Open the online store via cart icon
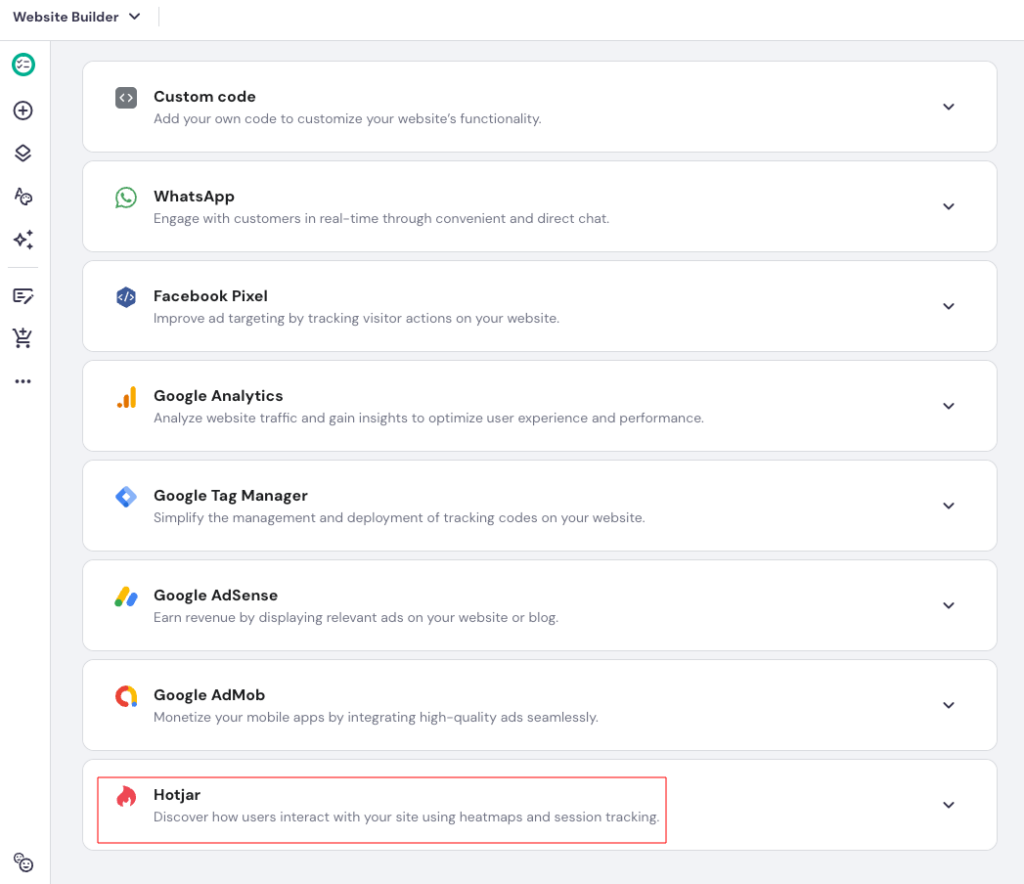 (x=22, y=338)
